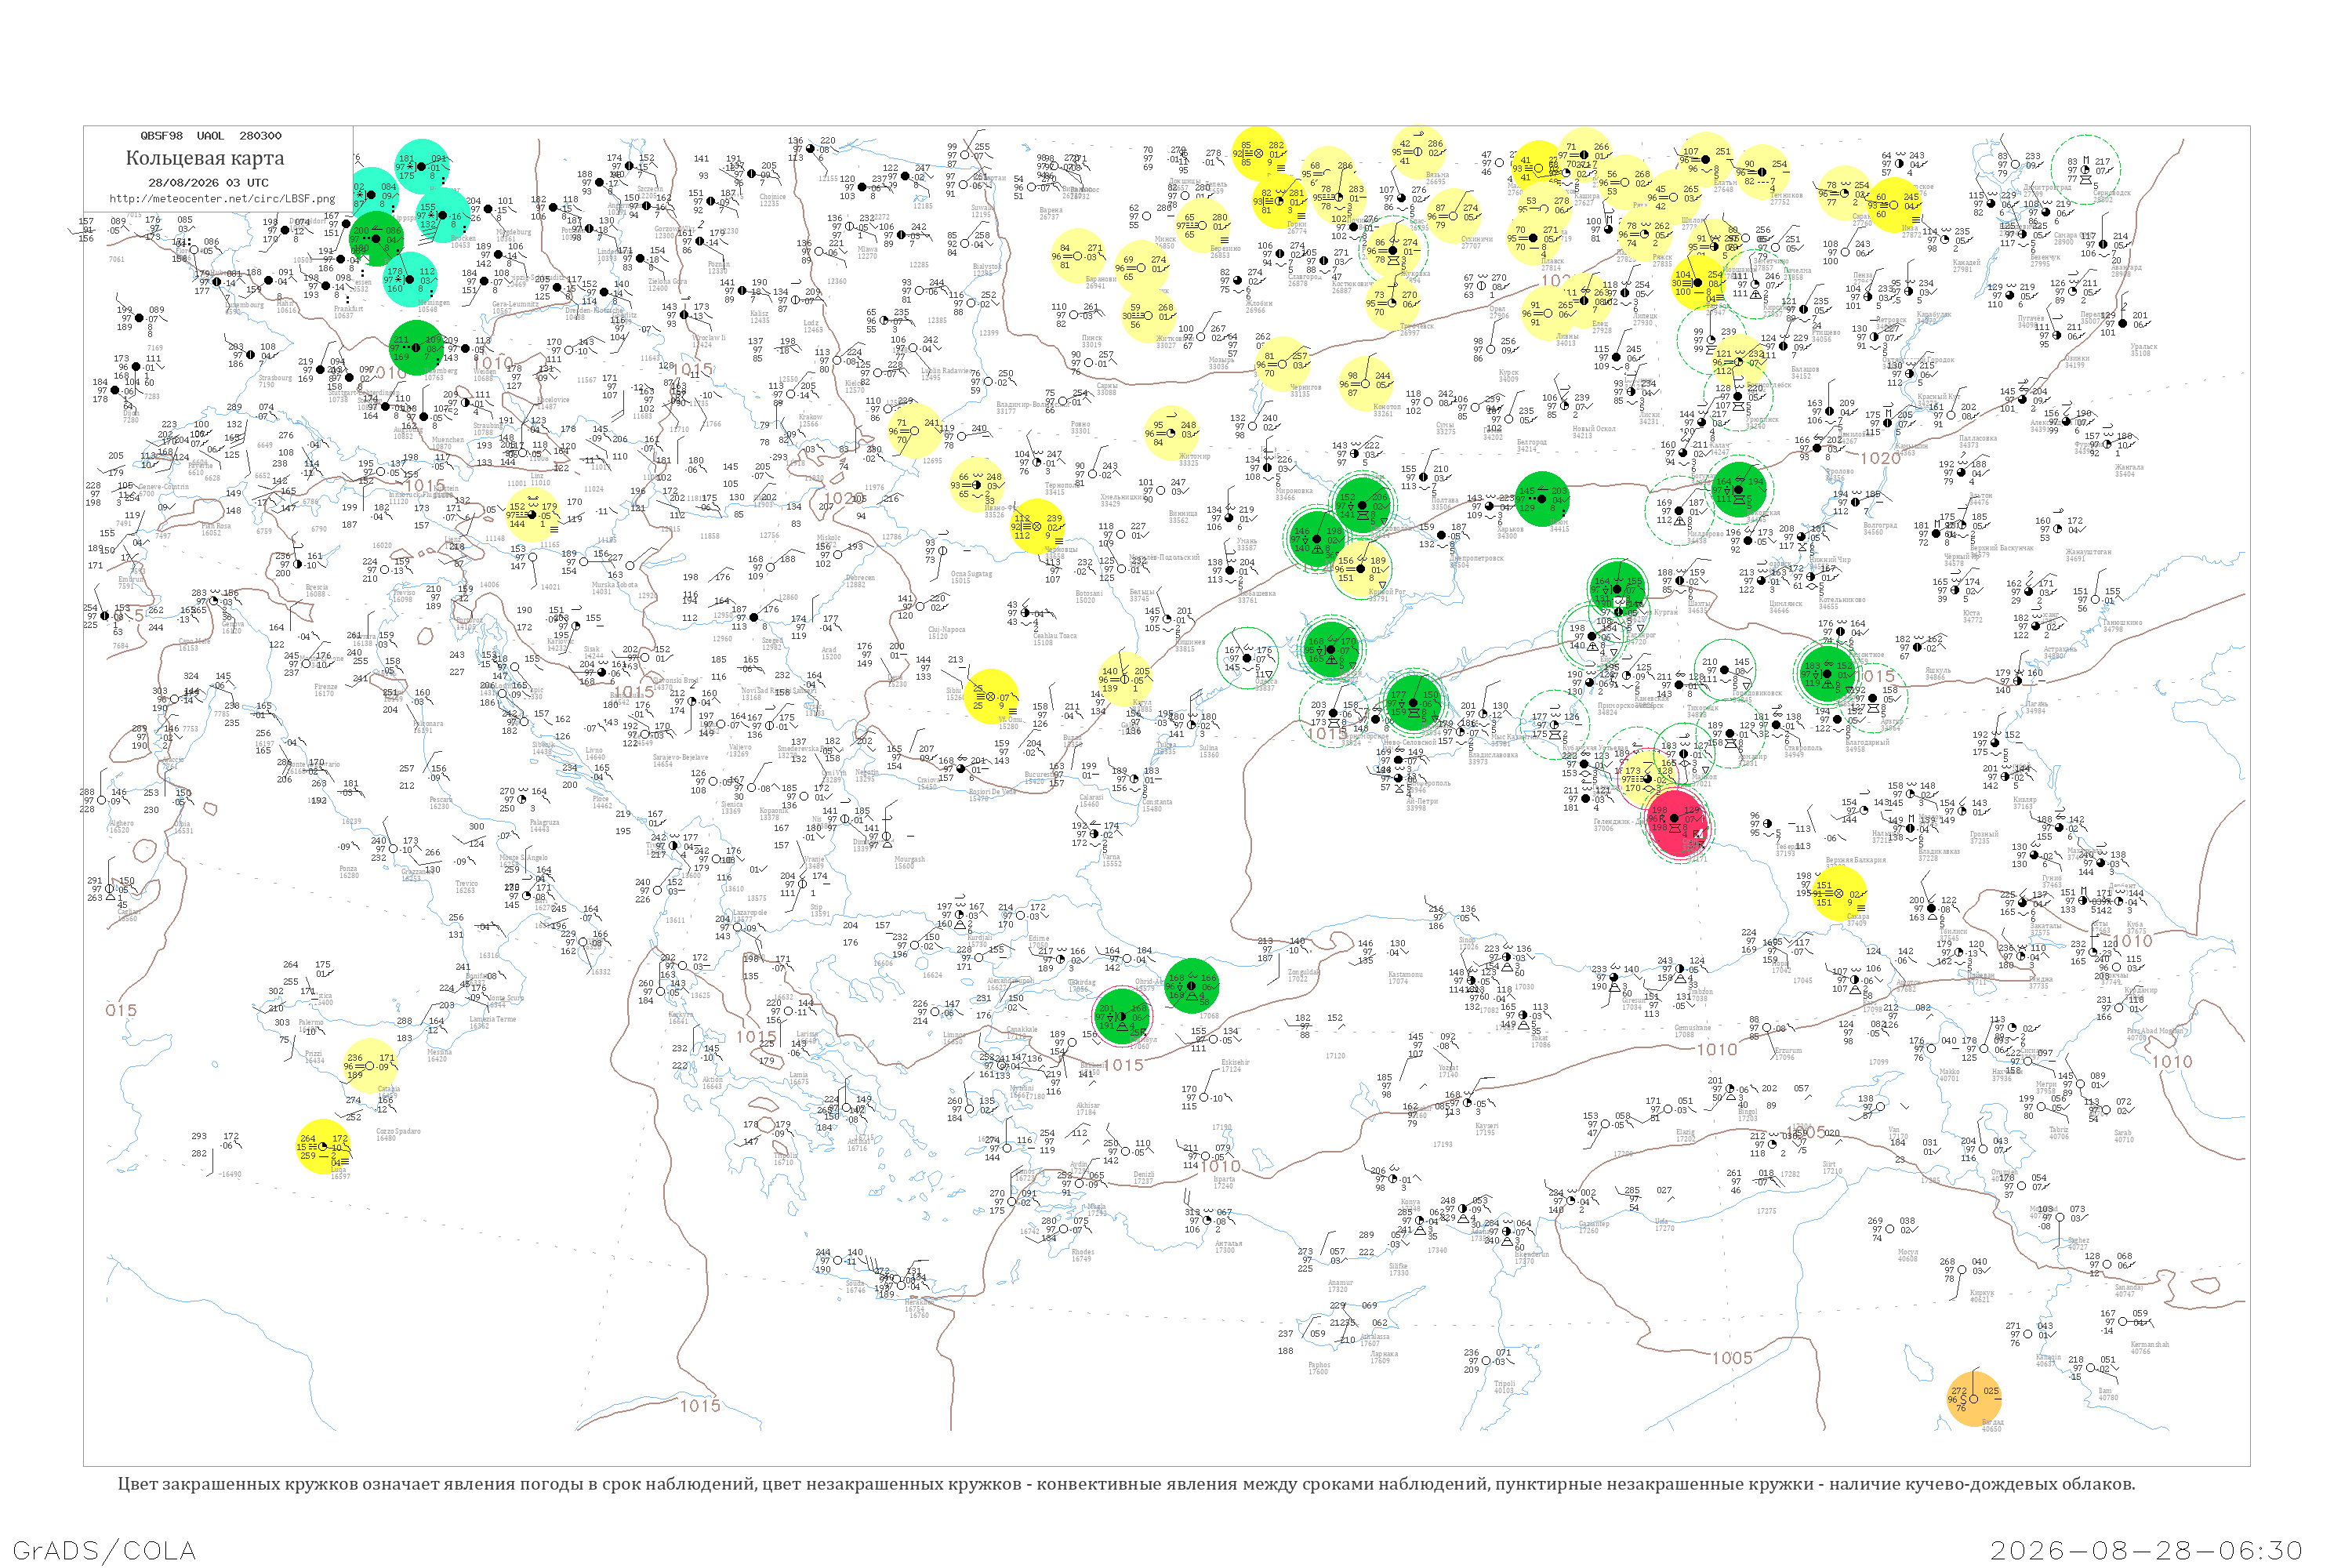Click the timestamp "2026-08-28-06:30"
Viewport: 2352px width, 1568px height.
coord(2147,1550)
